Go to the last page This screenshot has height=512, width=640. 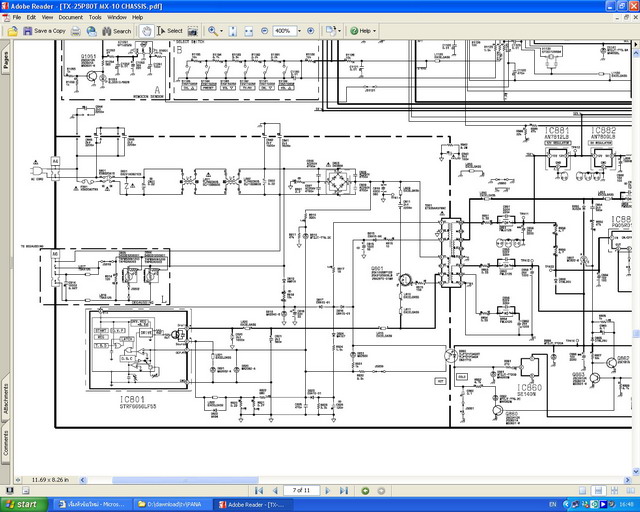[x=344, y=490]
